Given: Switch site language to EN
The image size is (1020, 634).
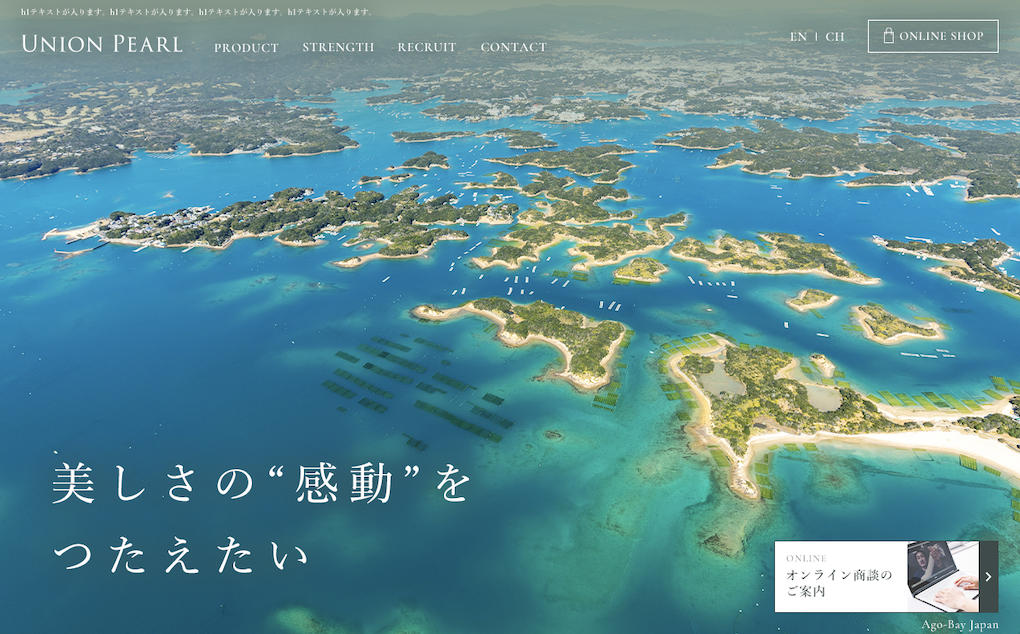Looking at the screenshot, I should pyautogui.click(x=798, y=36).
